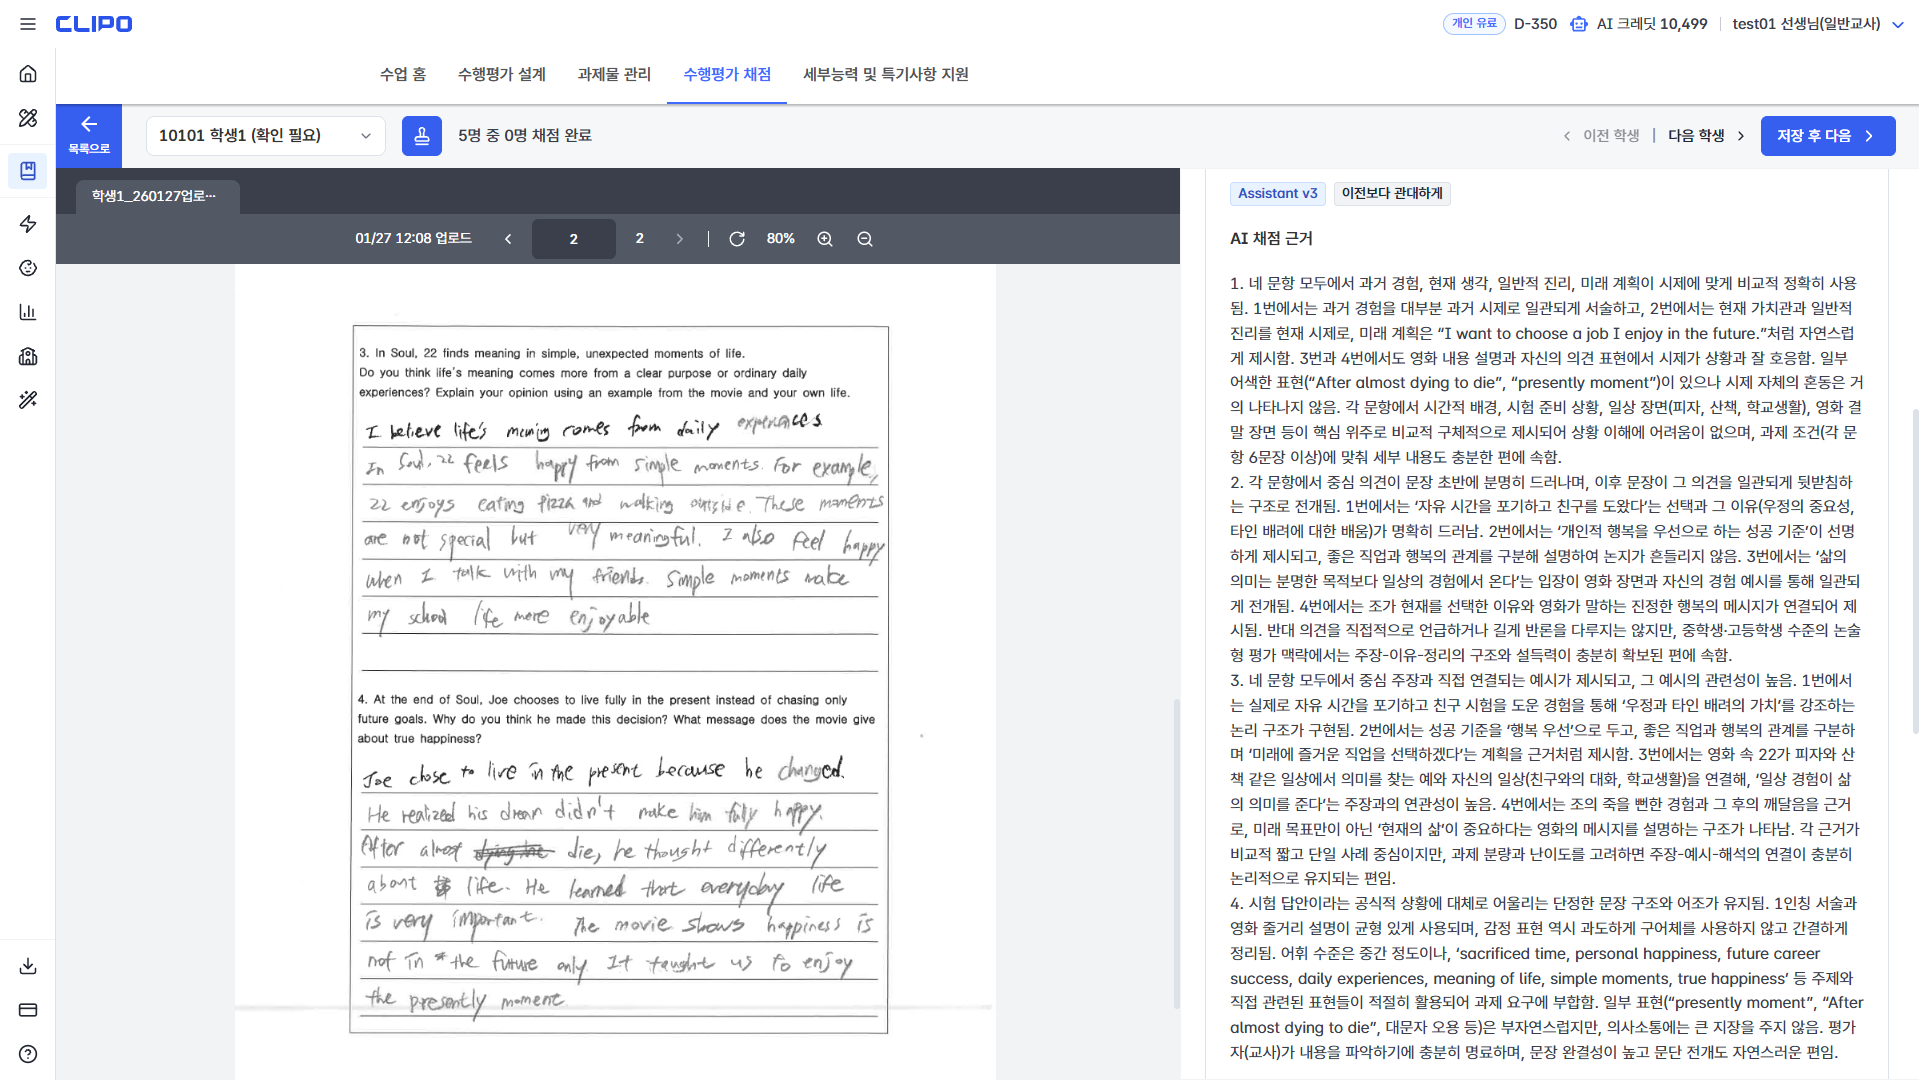The height and width of the screenshot is (1080, 1919).
Task: Click the AI 채점 근거 heading
Action: 1271,239
